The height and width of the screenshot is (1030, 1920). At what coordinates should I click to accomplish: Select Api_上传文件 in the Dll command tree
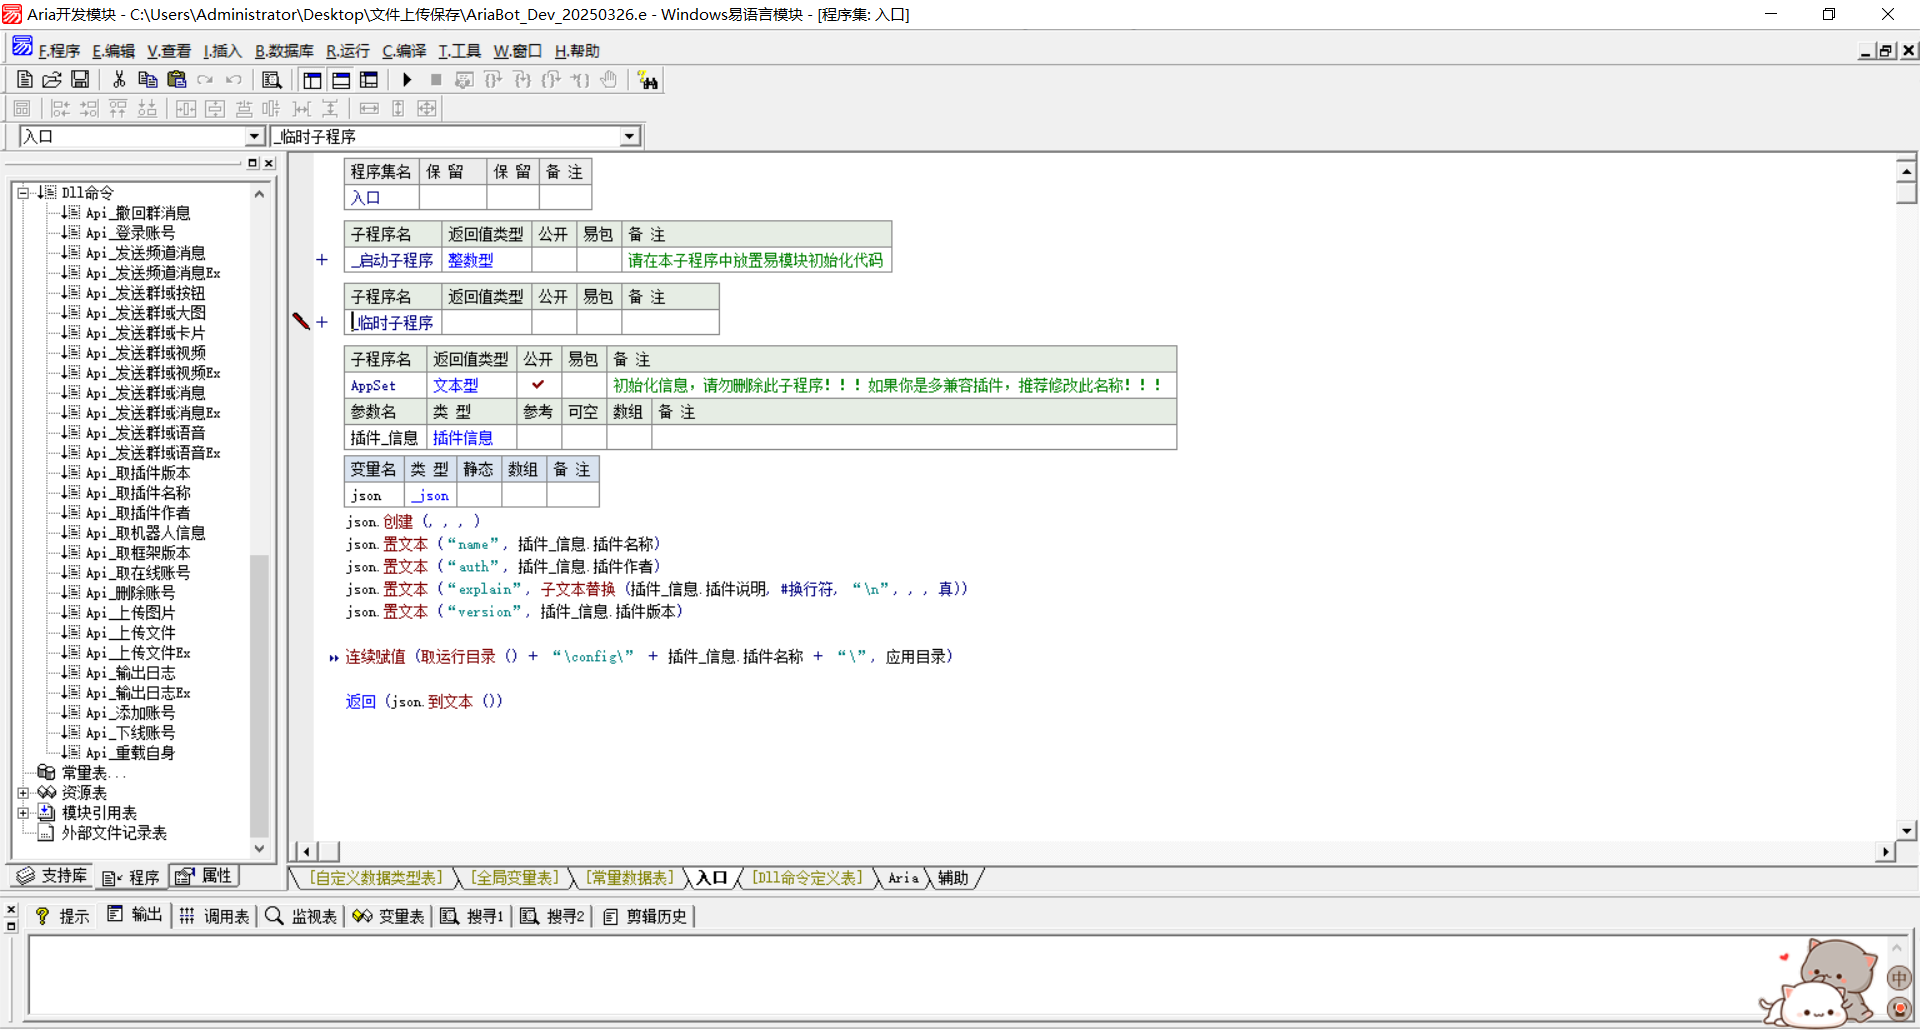130,633
